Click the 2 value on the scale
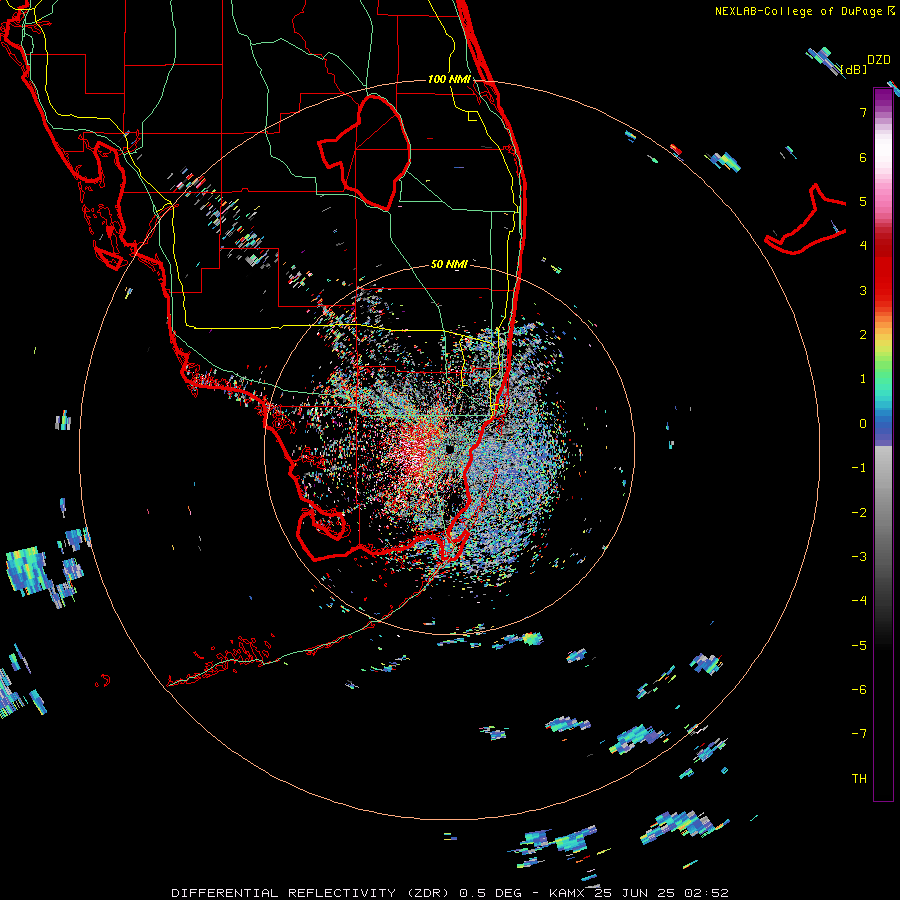 pyautogui.click(x=863, y=335)
